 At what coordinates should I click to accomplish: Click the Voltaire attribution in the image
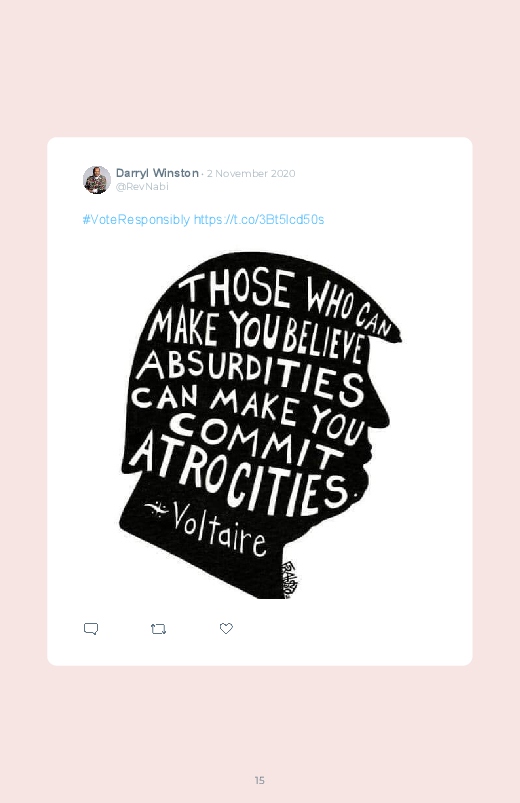220,530
